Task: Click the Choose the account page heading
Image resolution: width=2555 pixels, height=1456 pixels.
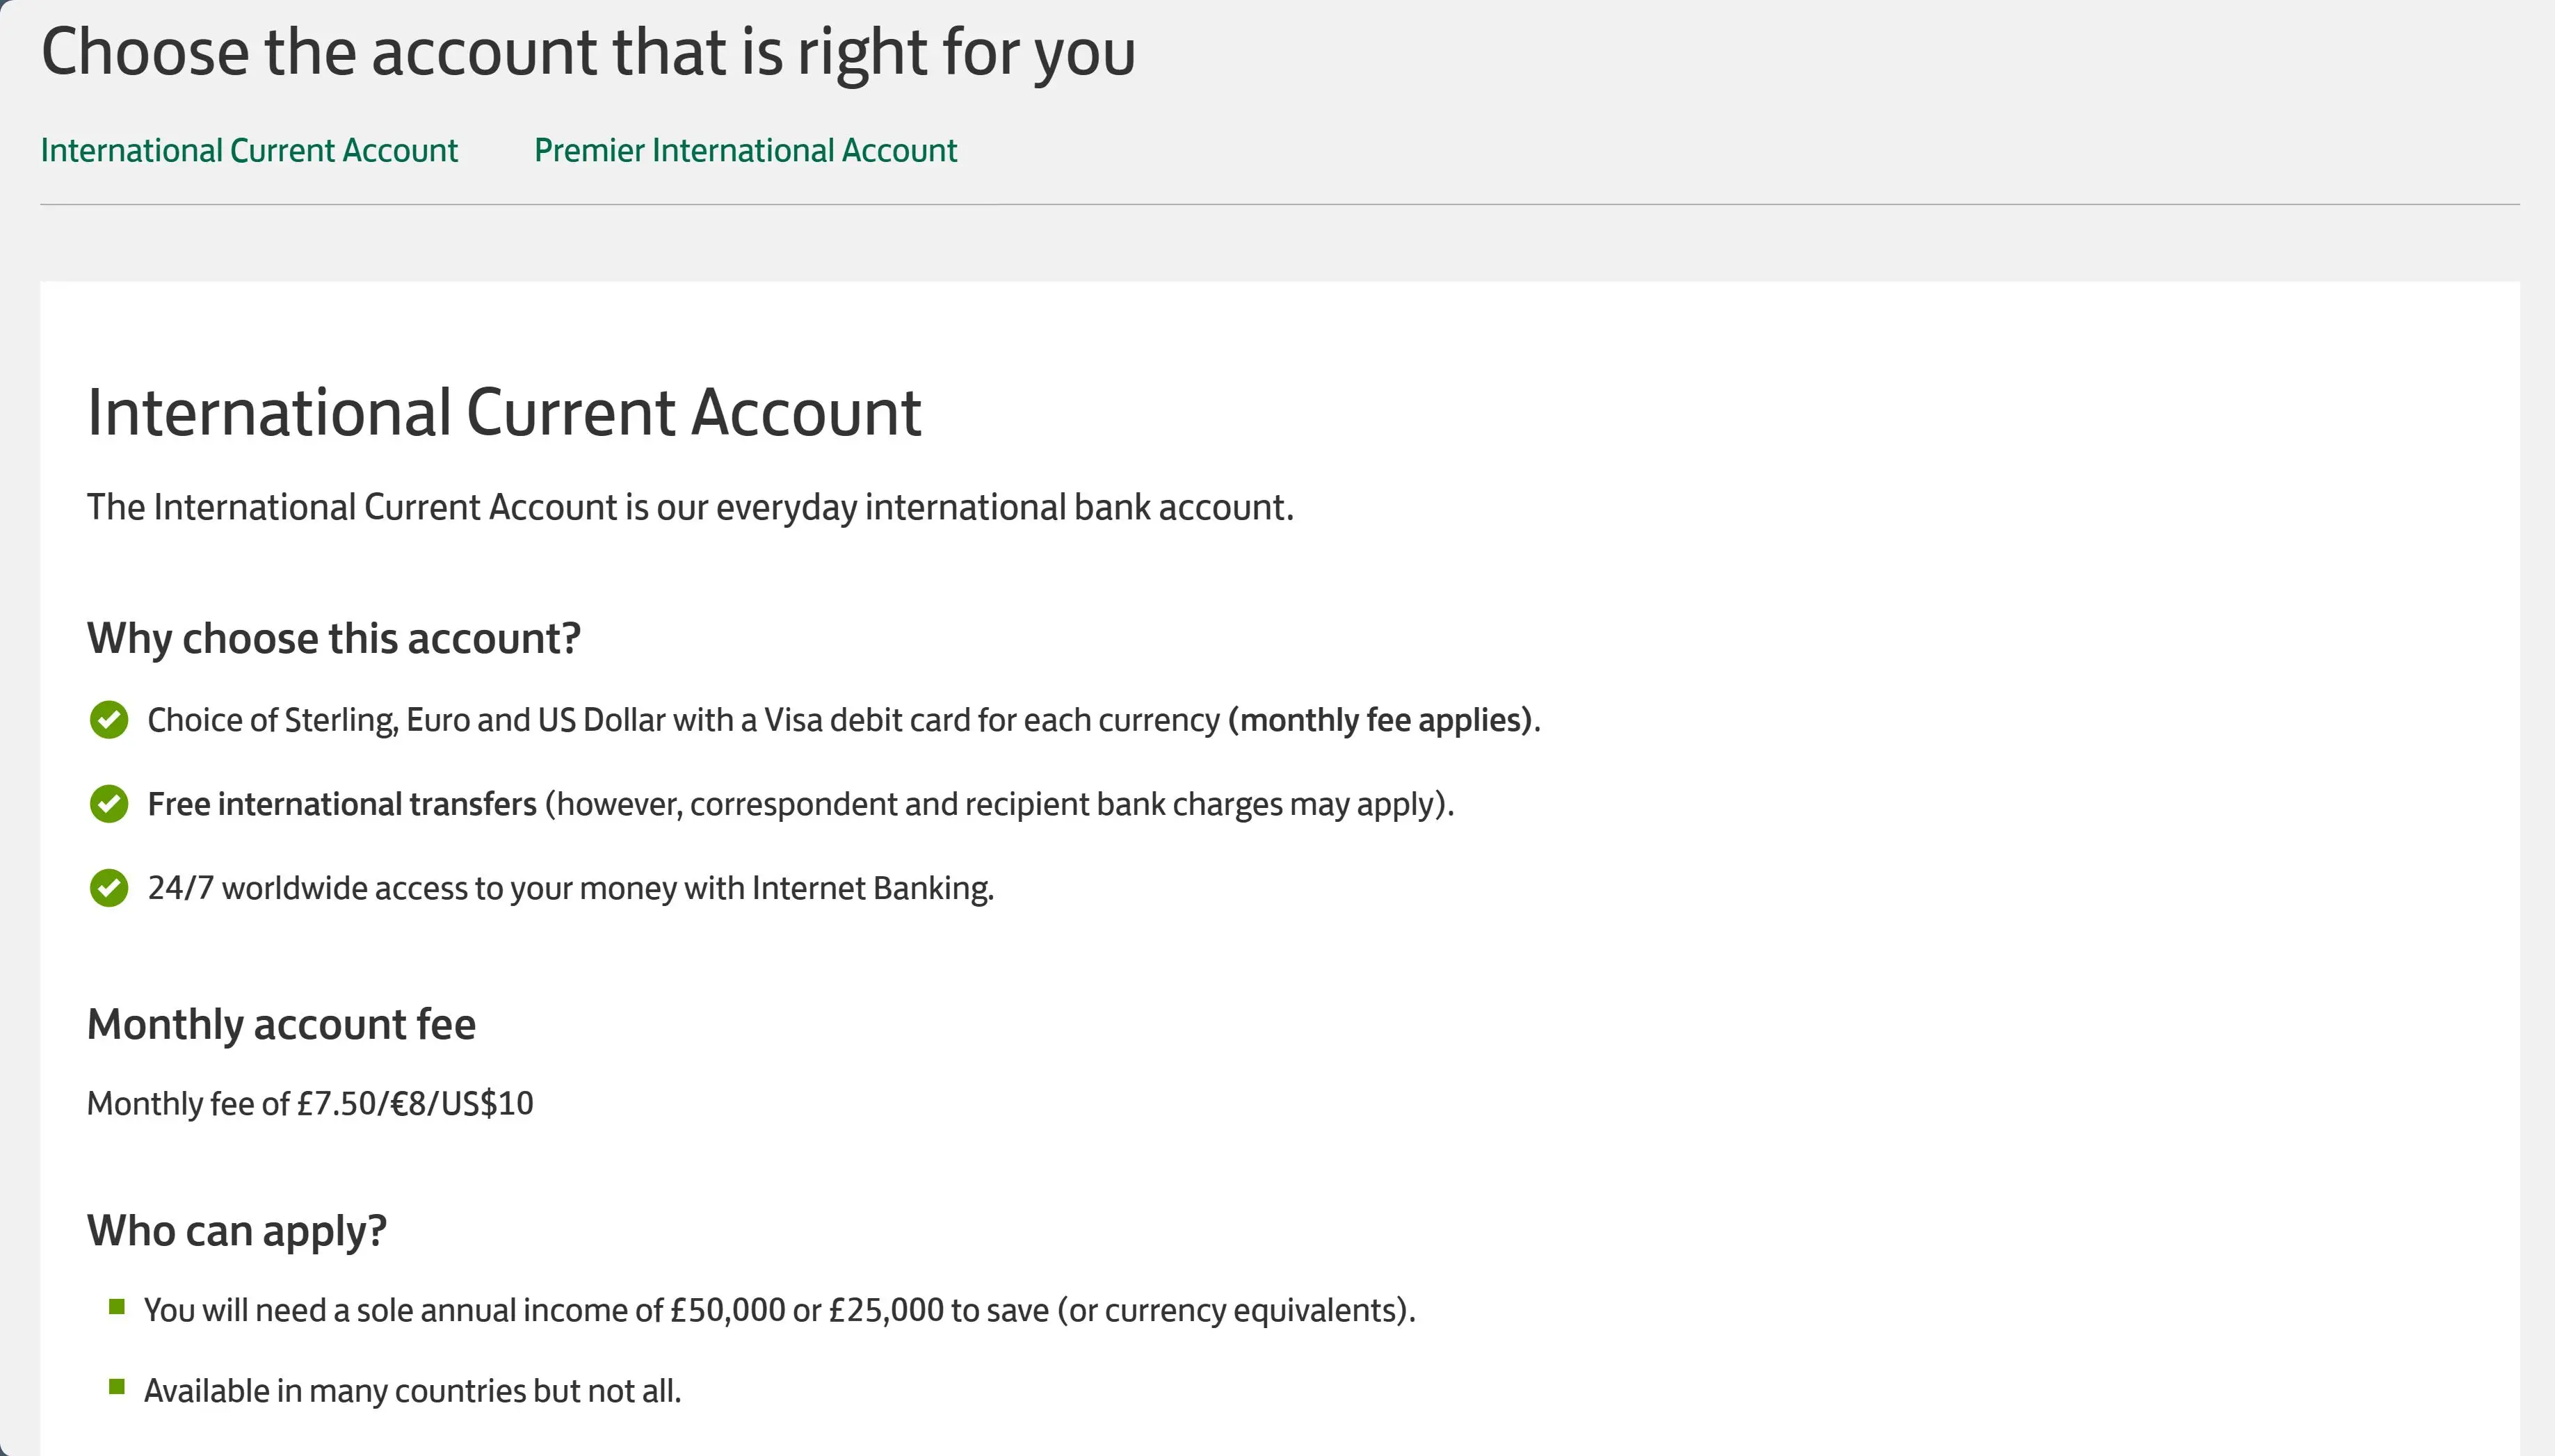Action: point(588,52)
